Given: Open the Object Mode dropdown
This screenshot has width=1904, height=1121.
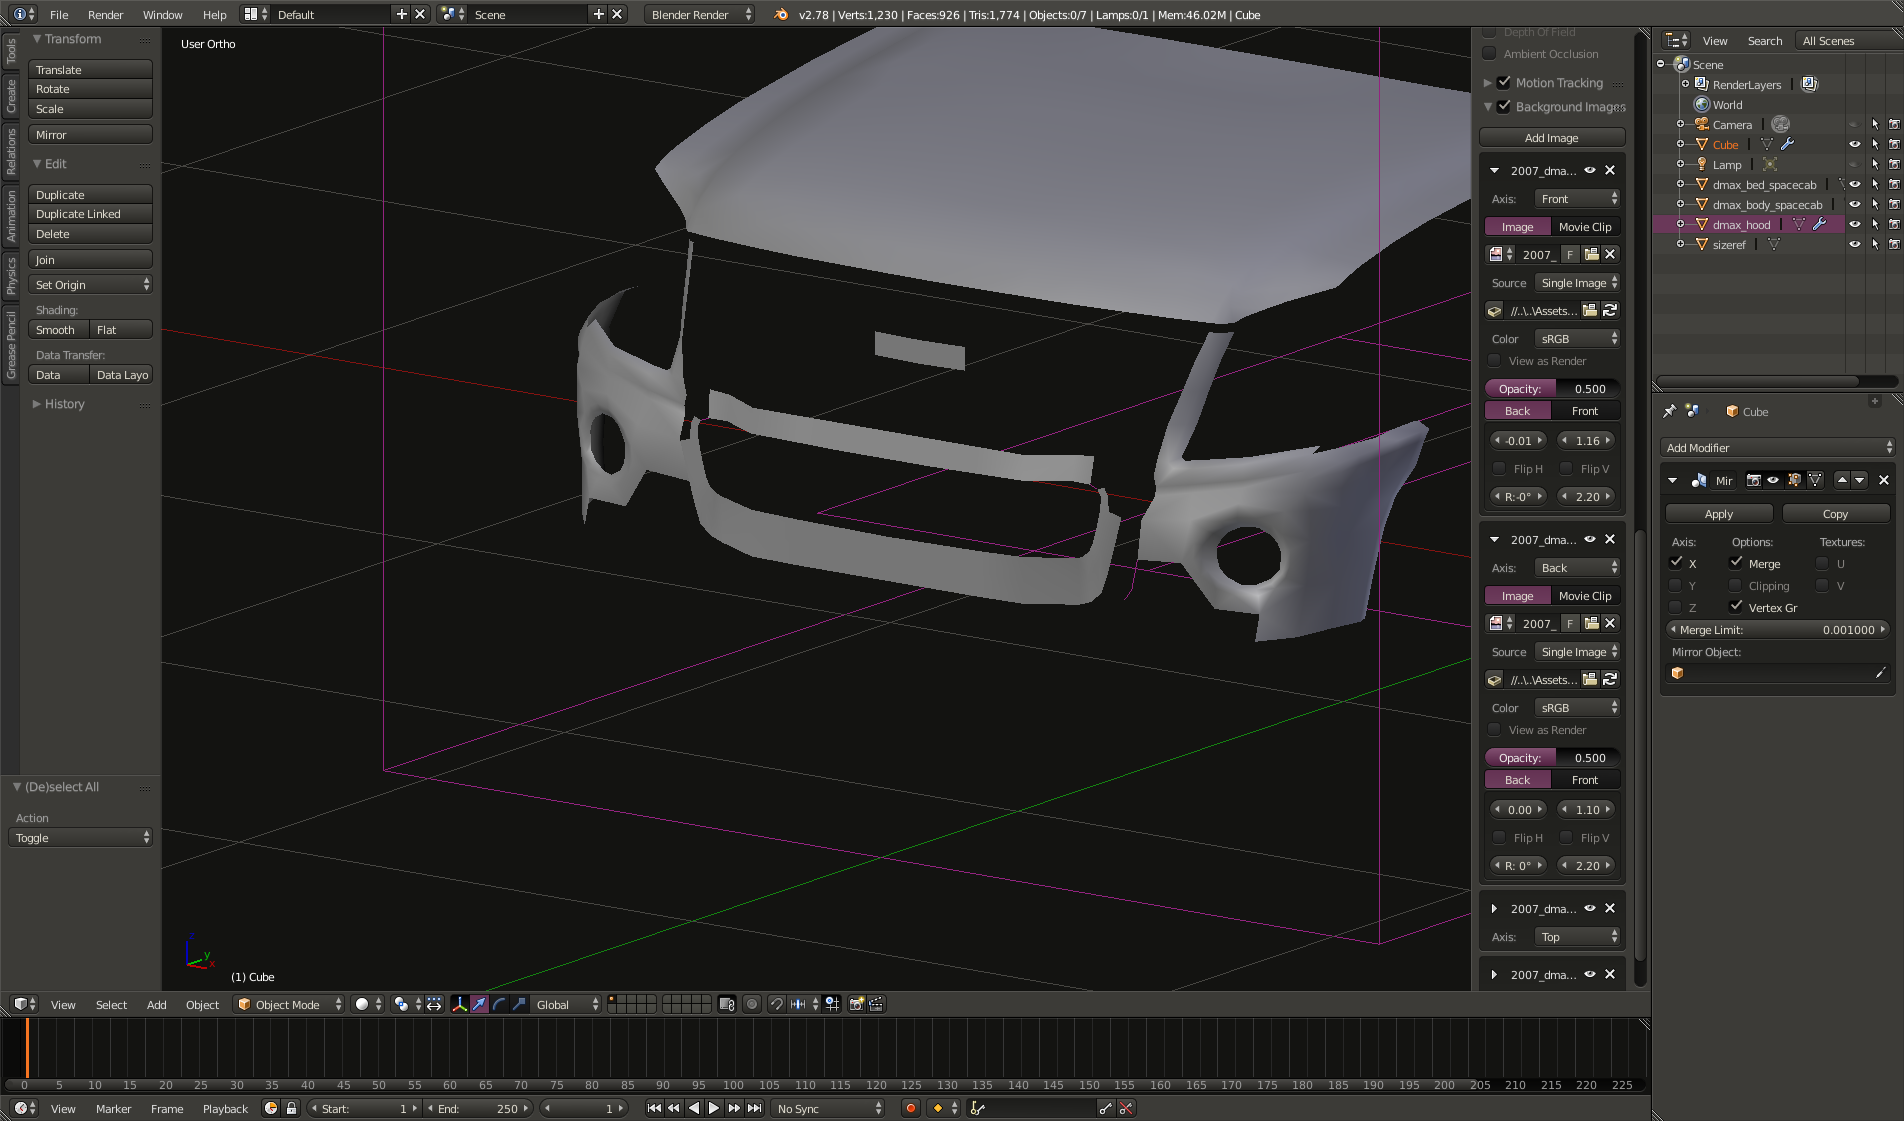Looking at the screenshot, I should pyautogui.click(x=288, y=1004).
